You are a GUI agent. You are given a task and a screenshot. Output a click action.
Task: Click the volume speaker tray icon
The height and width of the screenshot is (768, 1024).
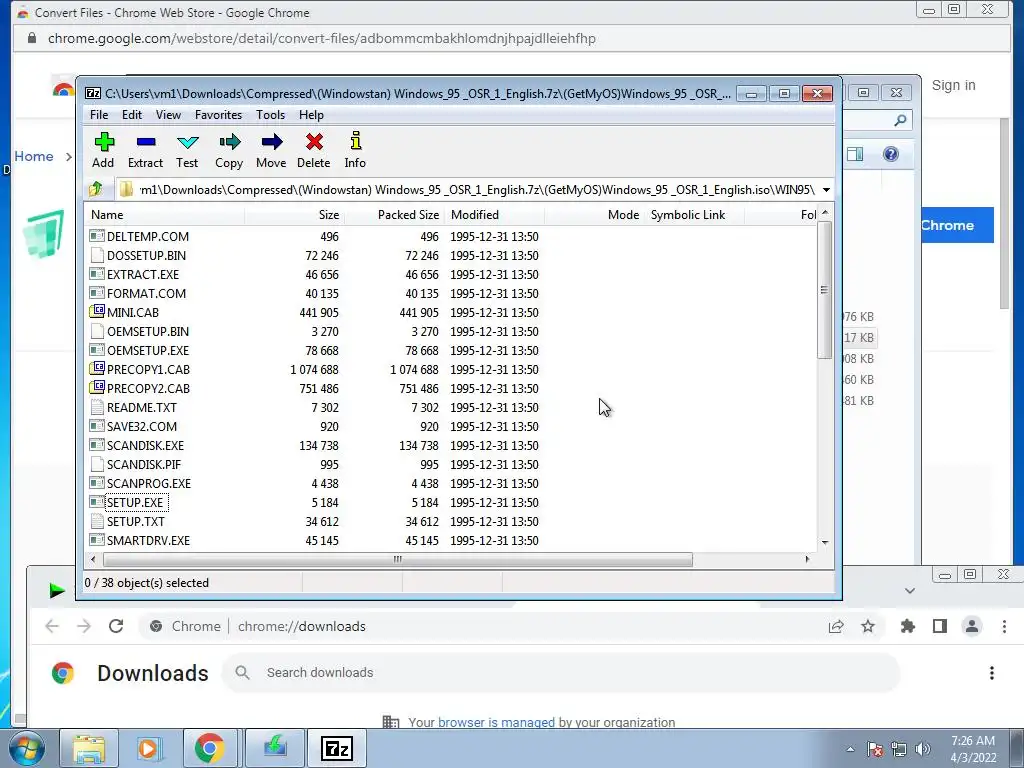pyautogui.click(x=923, y=749)
